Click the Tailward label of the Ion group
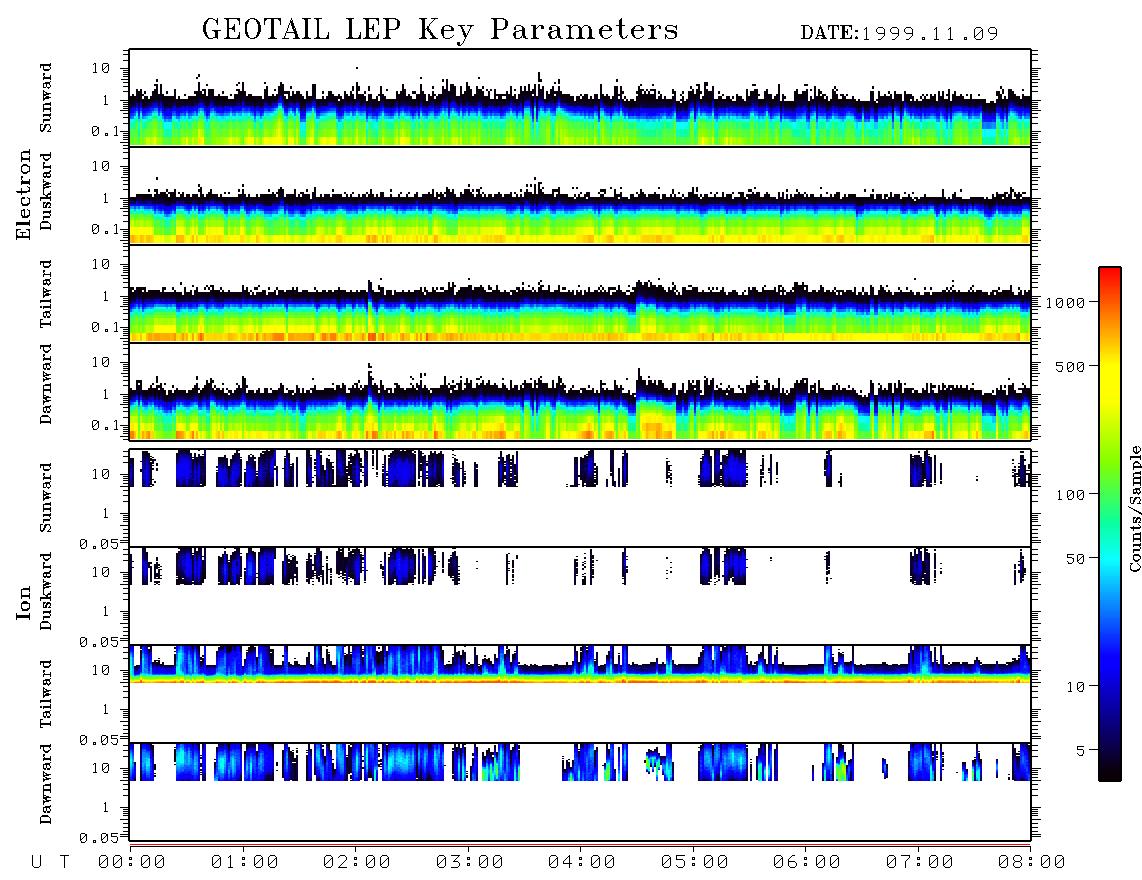Image resolution: width=1142 pixels, height=880 pixels. tap(46, 694)
